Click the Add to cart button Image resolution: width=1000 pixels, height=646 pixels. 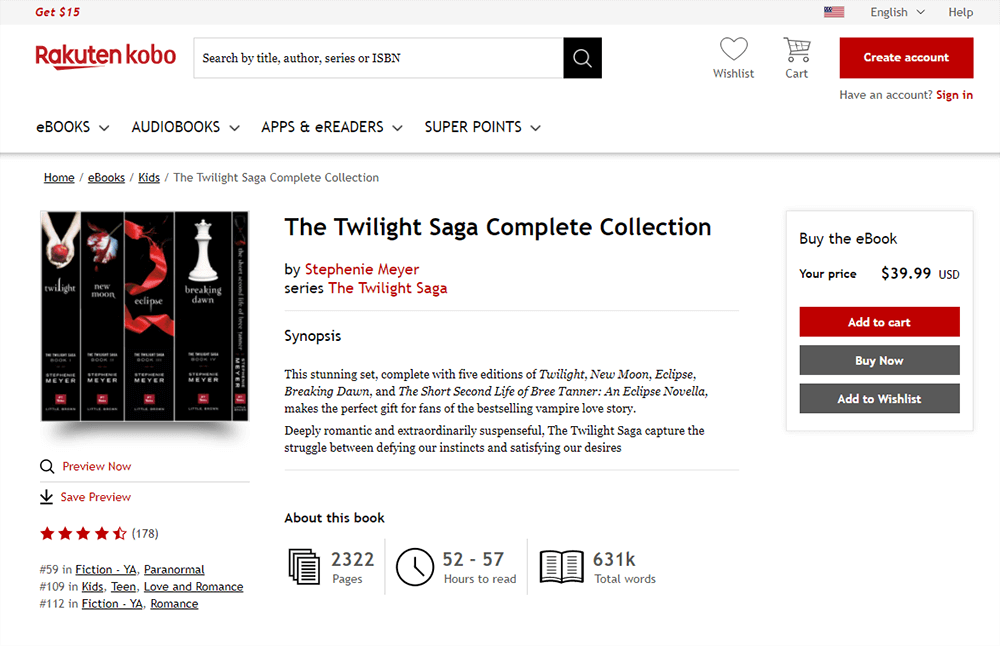[x=879, y=322]
